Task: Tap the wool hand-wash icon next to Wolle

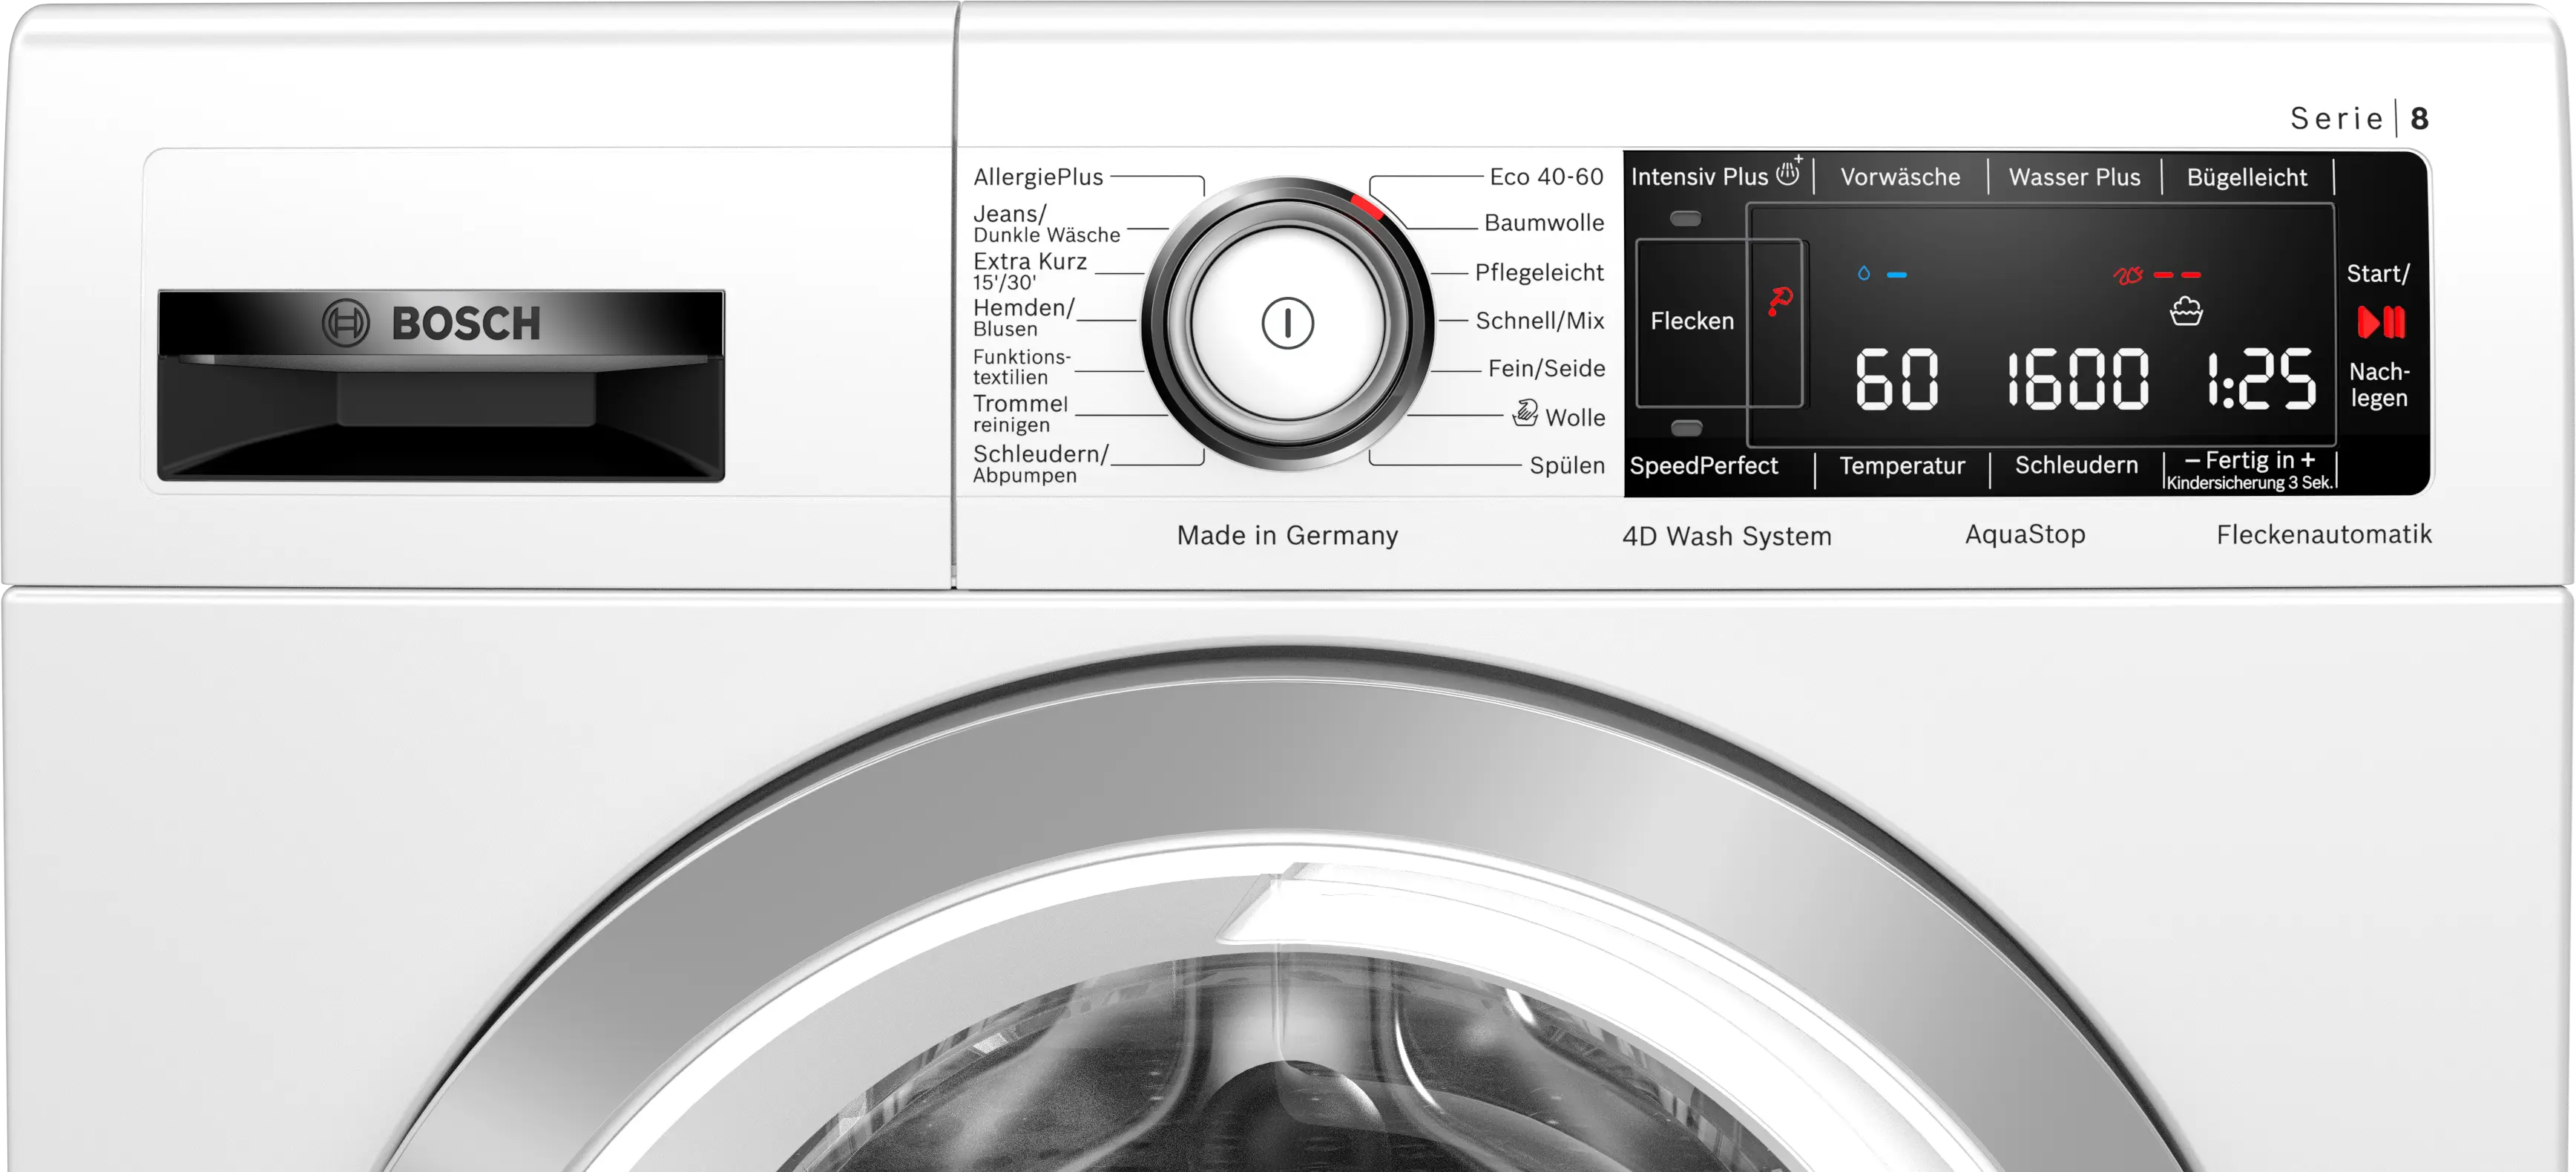Action: tap(1525, 413)
